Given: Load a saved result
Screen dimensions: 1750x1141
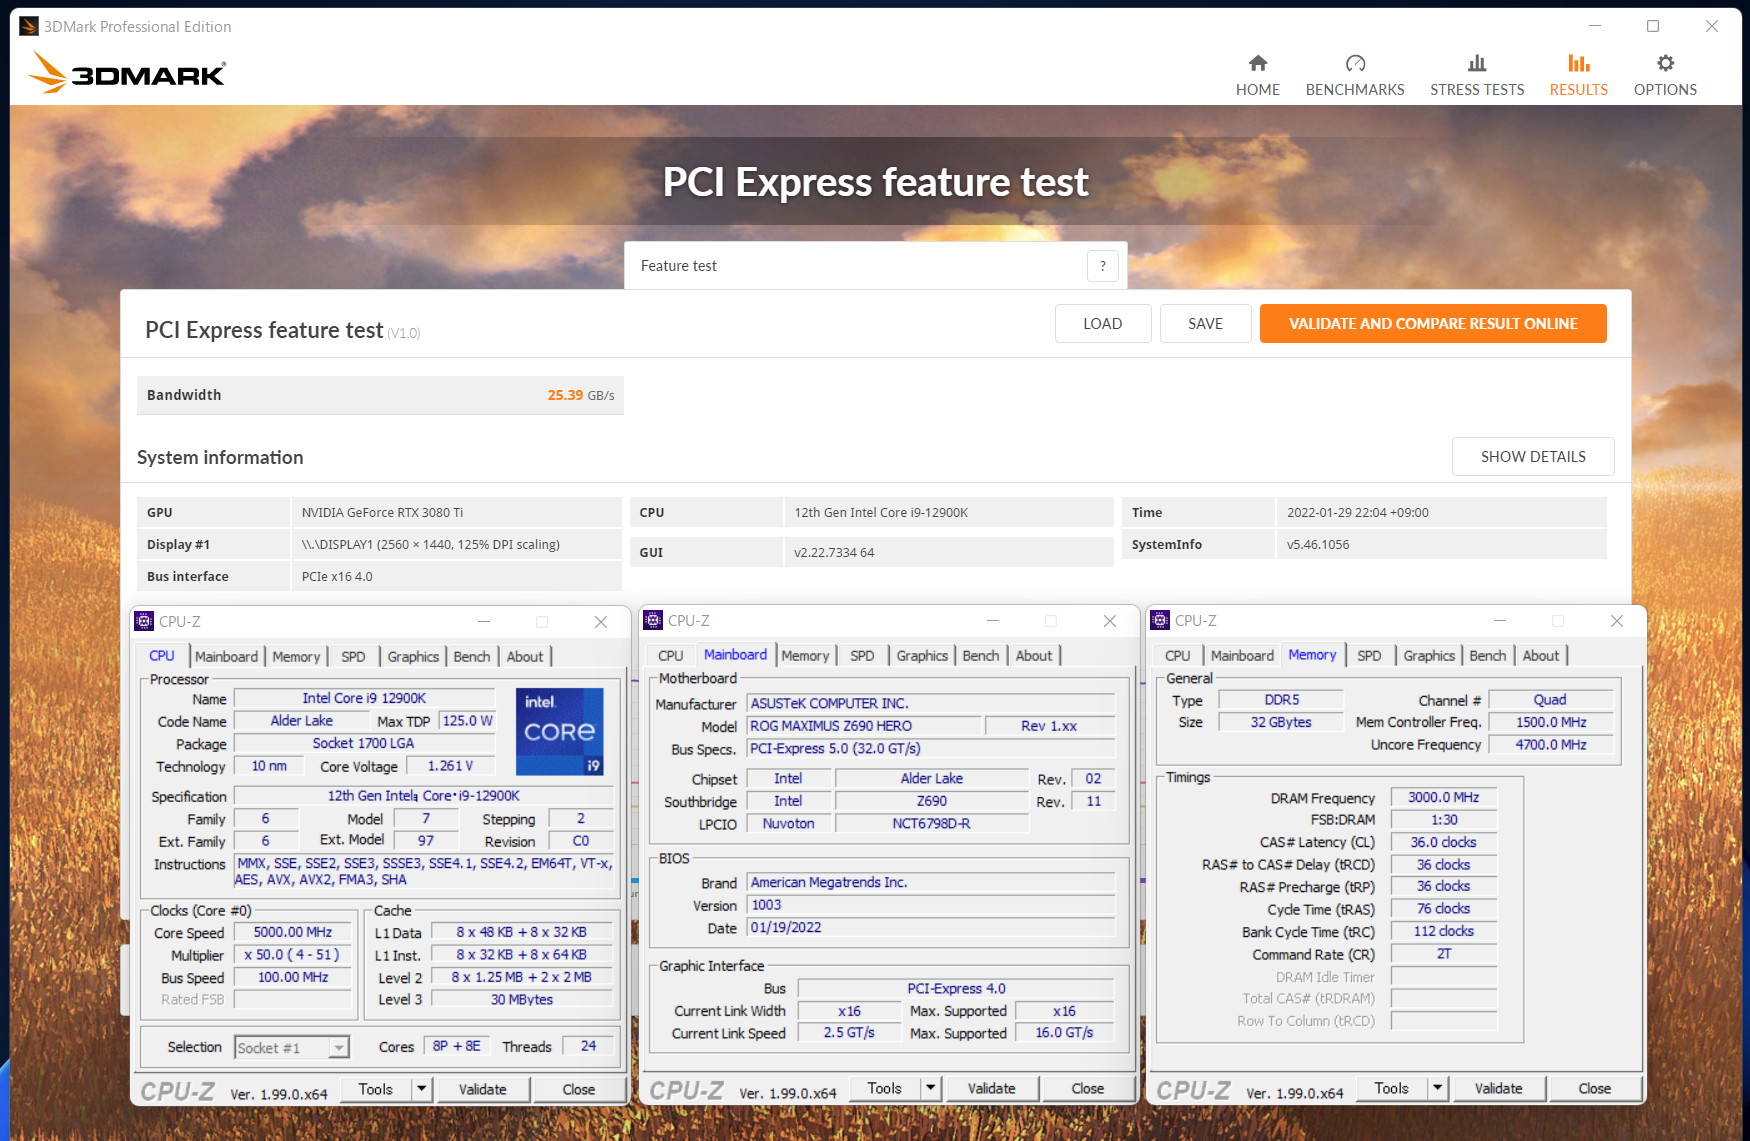Looking at the screenshot, I should (x=1103, y=323).
